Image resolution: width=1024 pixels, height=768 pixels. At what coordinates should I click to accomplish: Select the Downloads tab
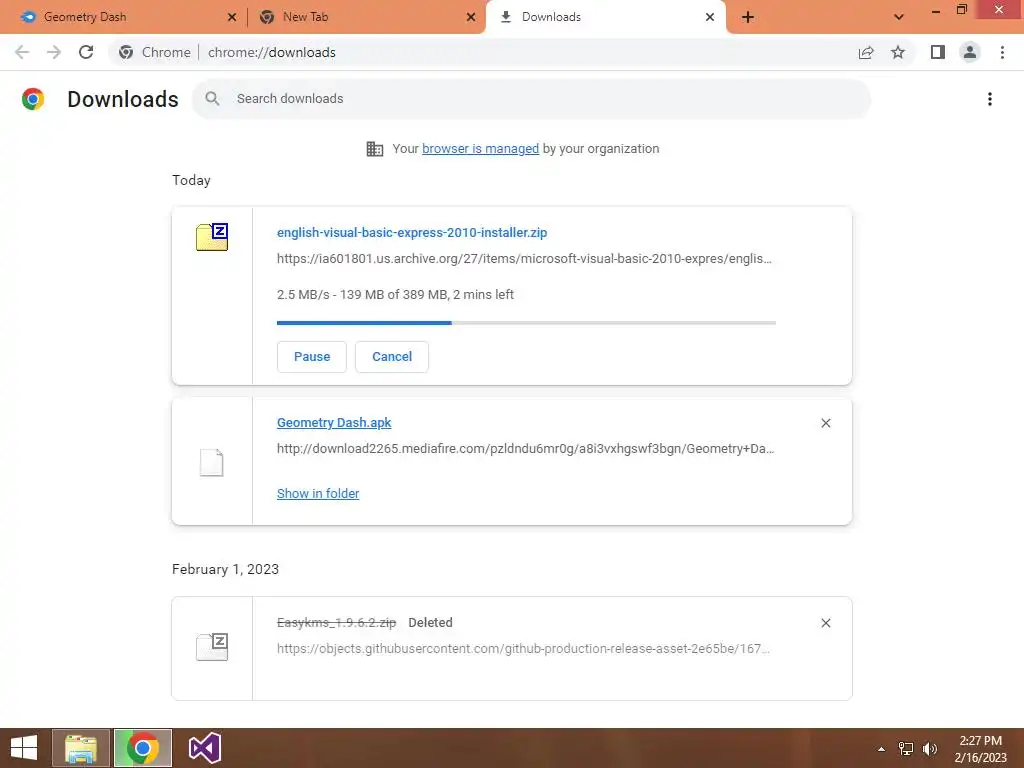pyautogui.click(x=604, y=18)
